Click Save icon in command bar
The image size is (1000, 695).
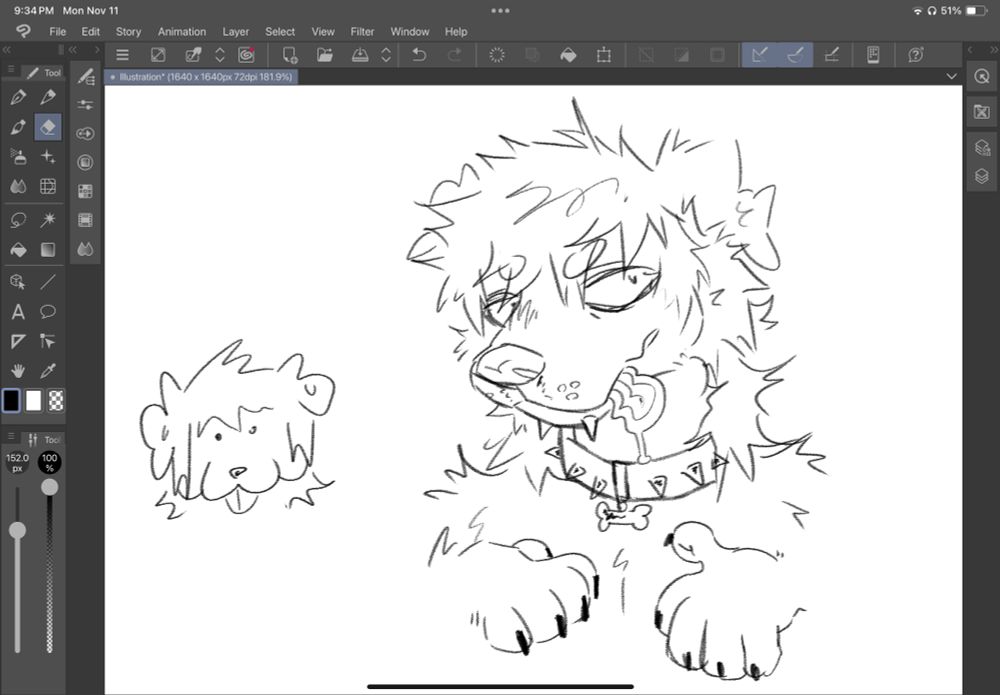360,55
